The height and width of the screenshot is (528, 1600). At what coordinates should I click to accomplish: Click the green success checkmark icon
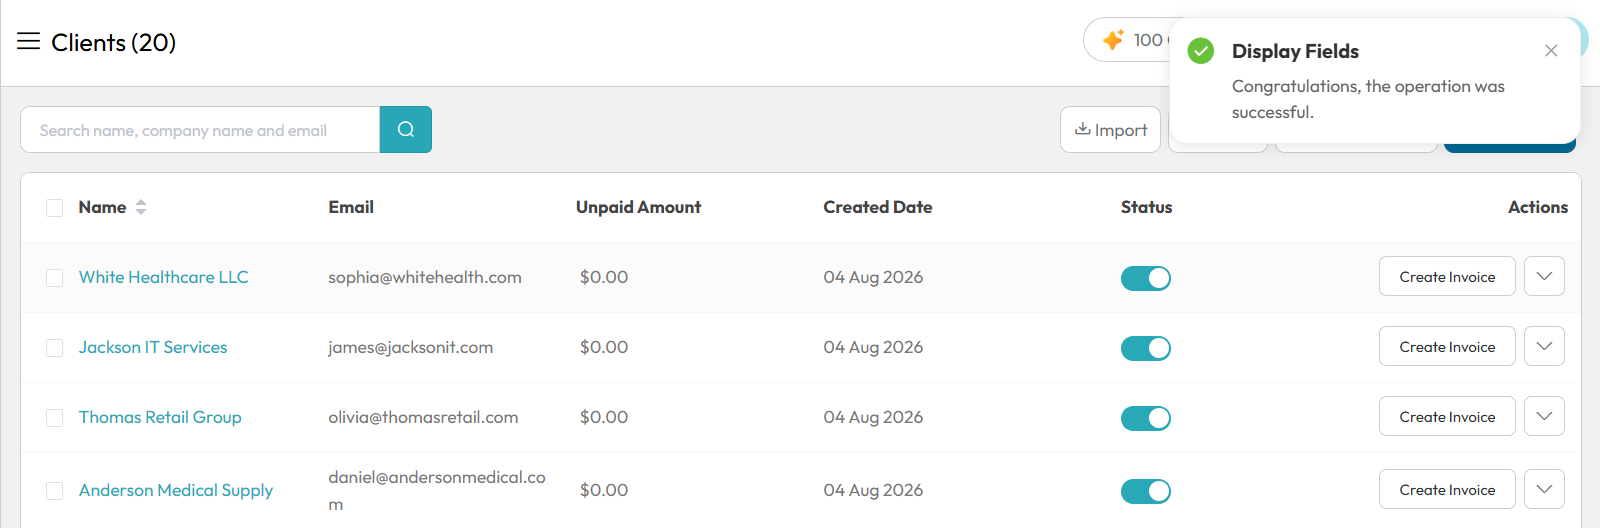pyautogui.click(x=1201, y=51)
